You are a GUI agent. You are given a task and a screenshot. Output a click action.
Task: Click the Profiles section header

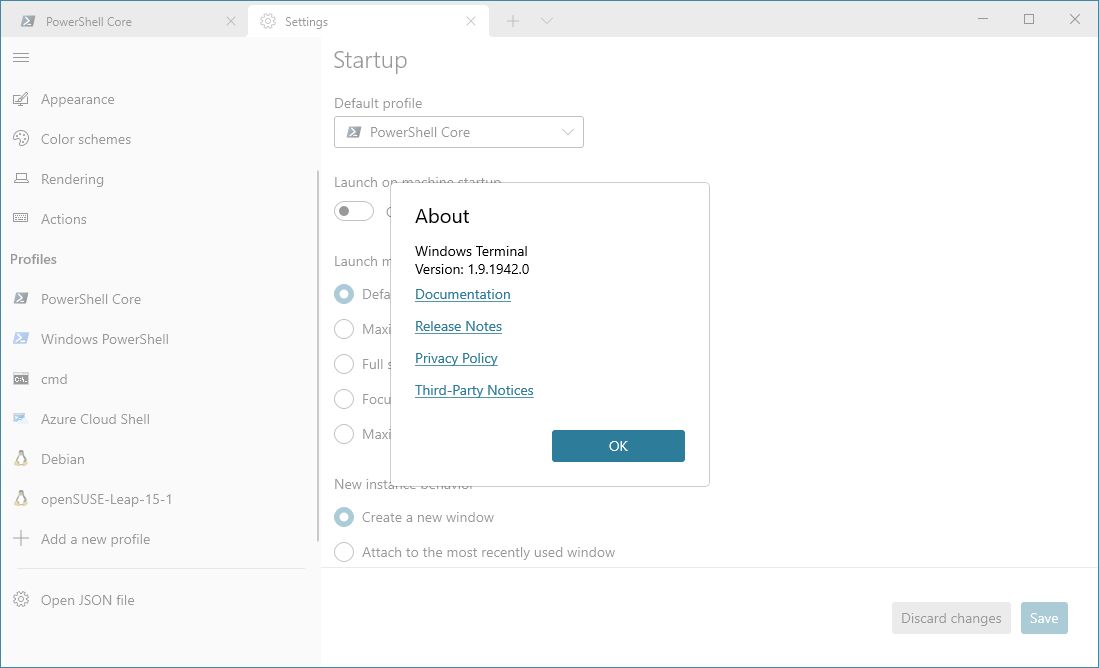(33, 259)
